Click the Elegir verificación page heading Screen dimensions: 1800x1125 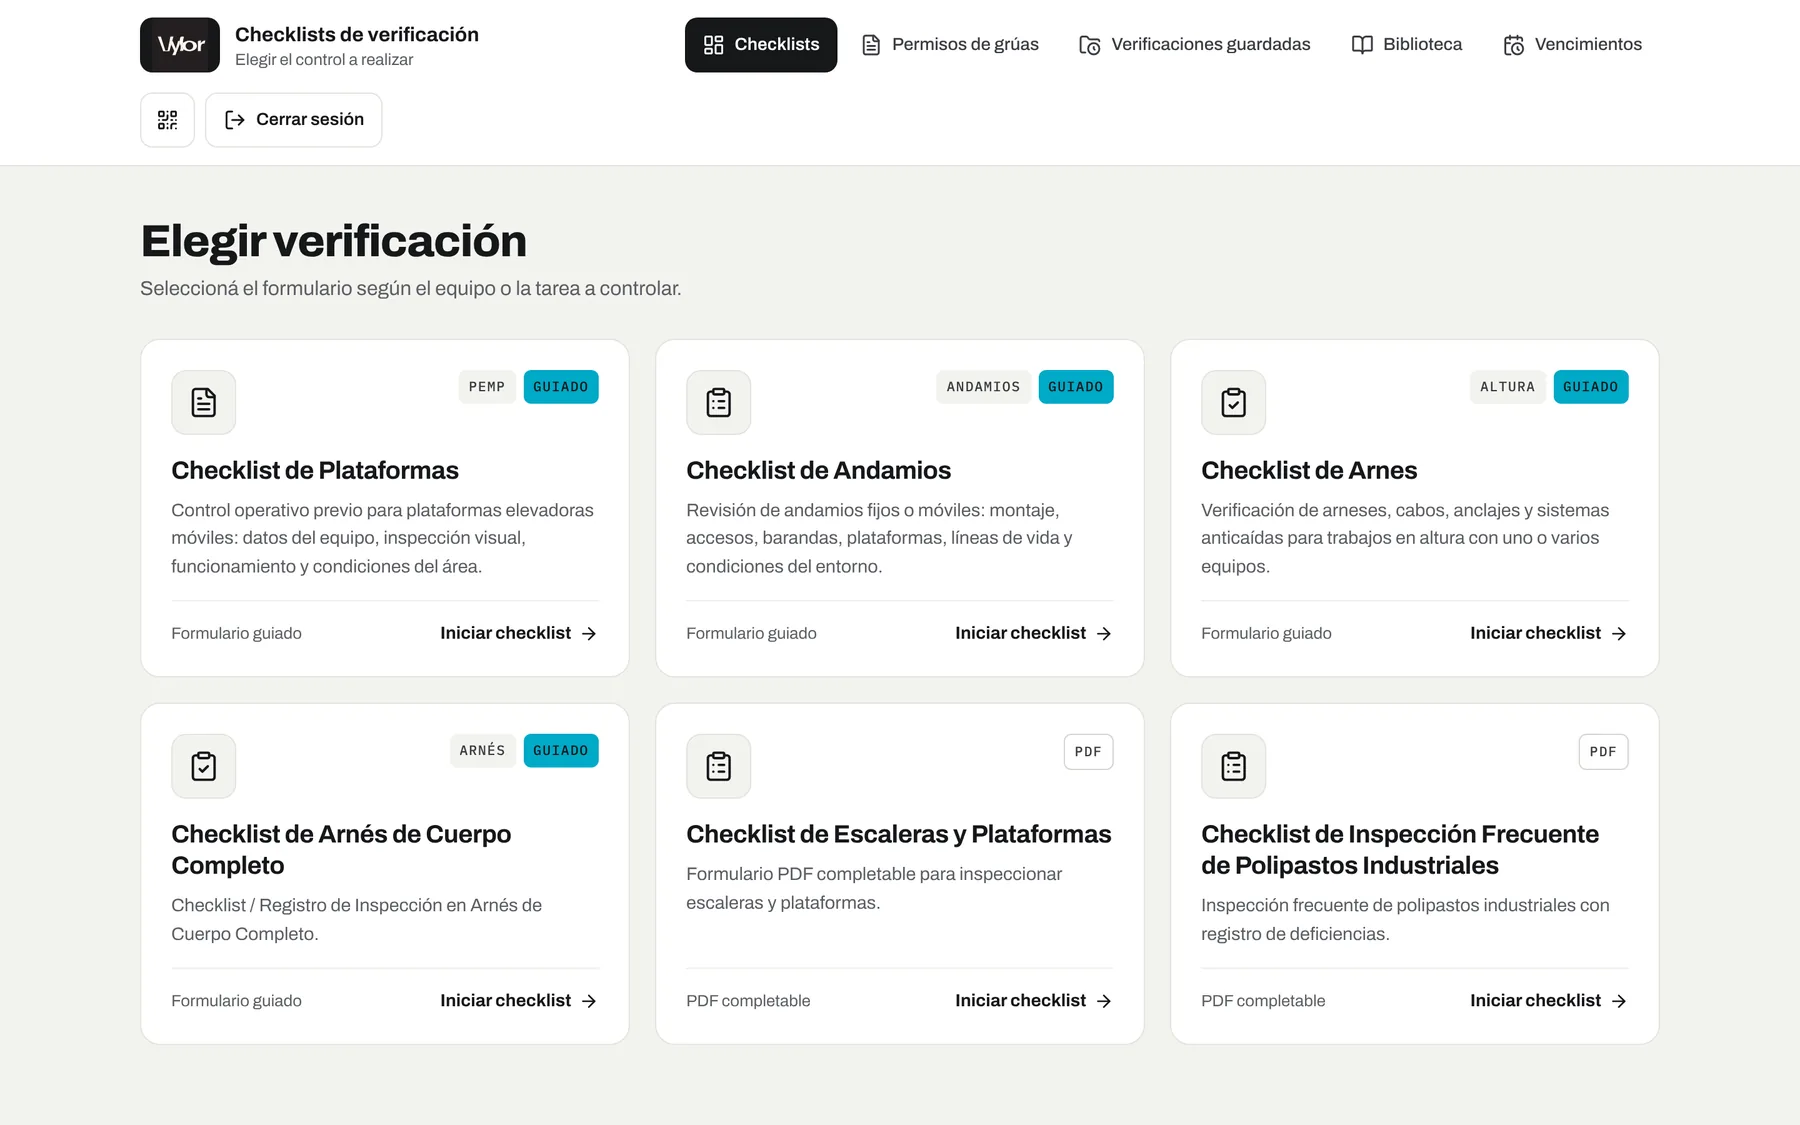pyautogui.click(x=334, y=242)
